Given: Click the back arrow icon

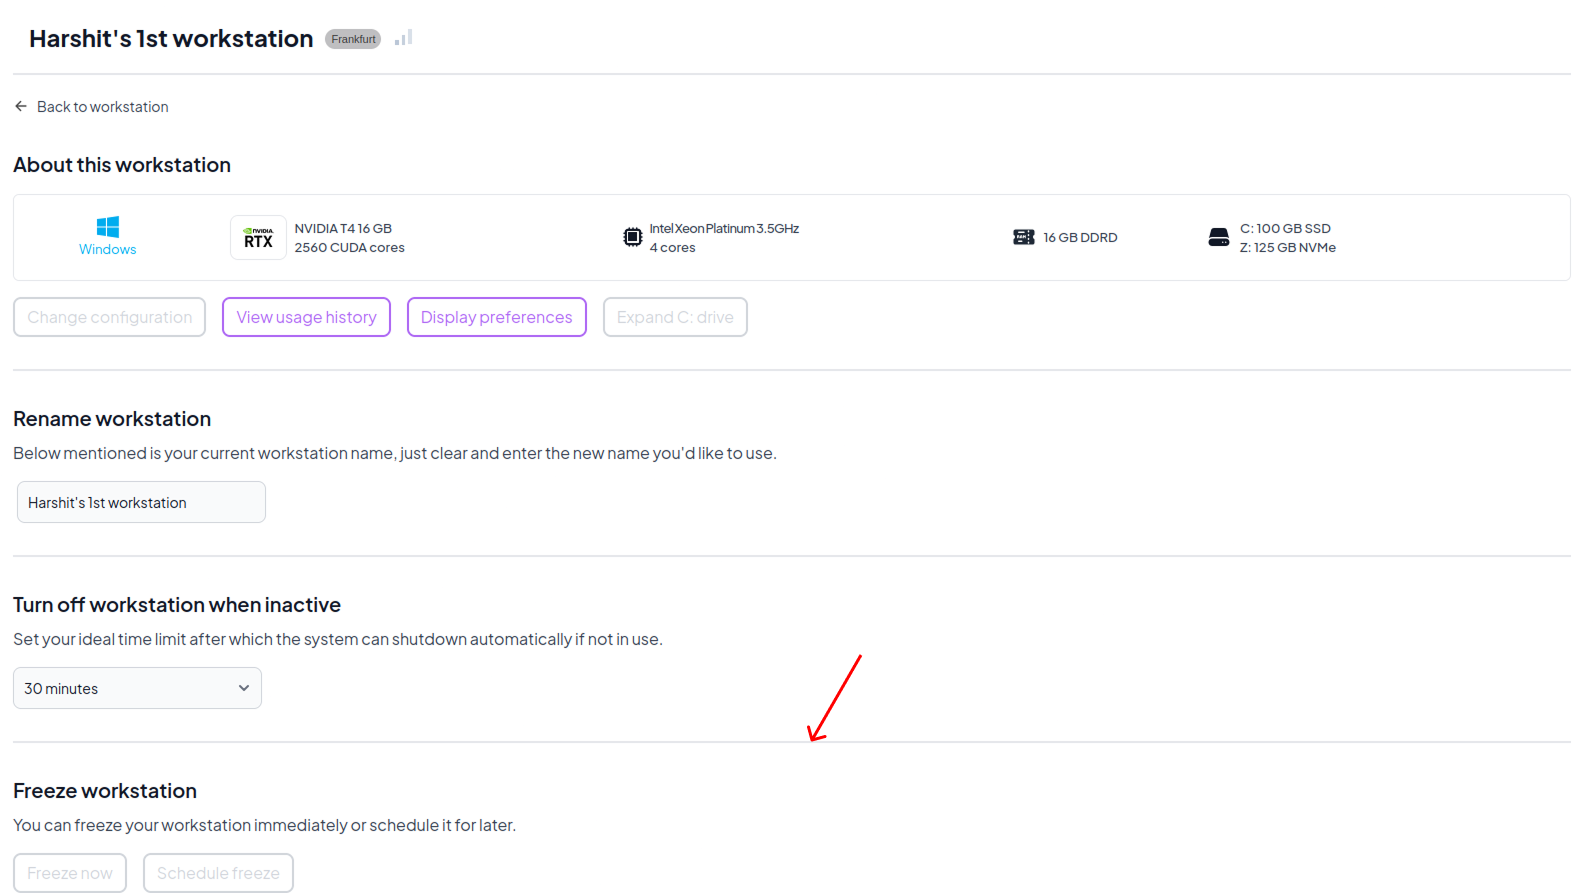Looking at the screenshot, I should pyautogui.click(x=21, y=106).
